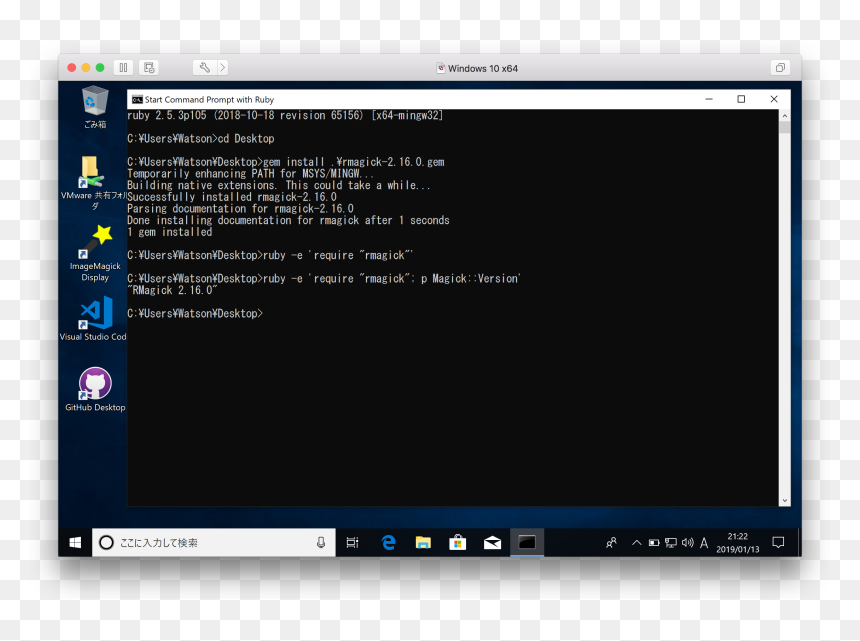Click the macOS red close button
Screen dimensions: 860x641
[x=71, y=67]
